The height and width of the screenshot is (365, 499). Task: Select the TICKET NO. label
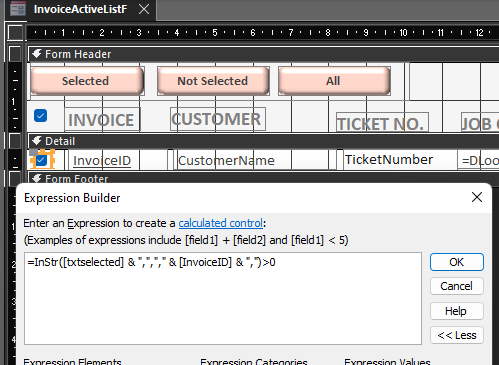tap(382, 122)
